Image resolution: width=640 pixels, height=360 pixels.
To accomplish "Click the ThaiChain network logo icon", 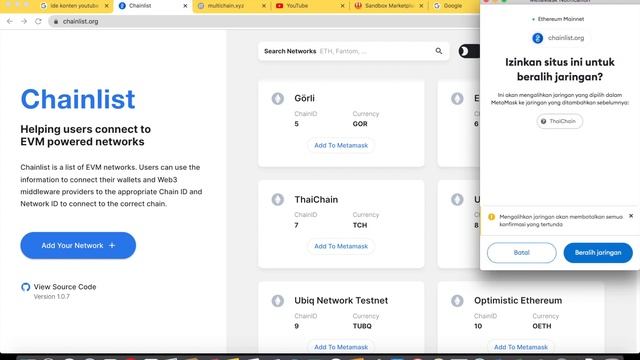I will [278, 200].
